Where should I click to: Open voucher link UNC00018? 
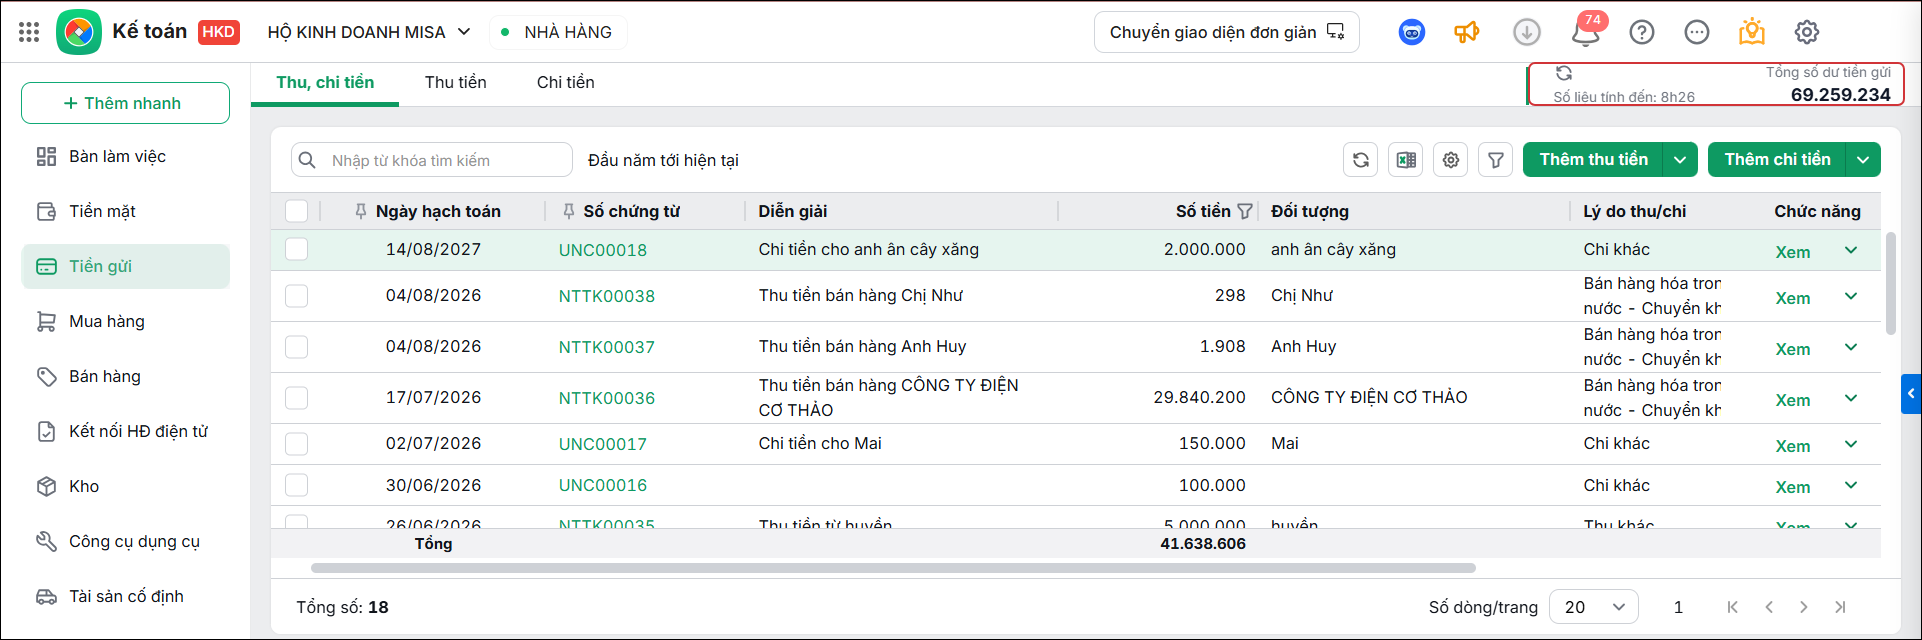tap(603, 250)
